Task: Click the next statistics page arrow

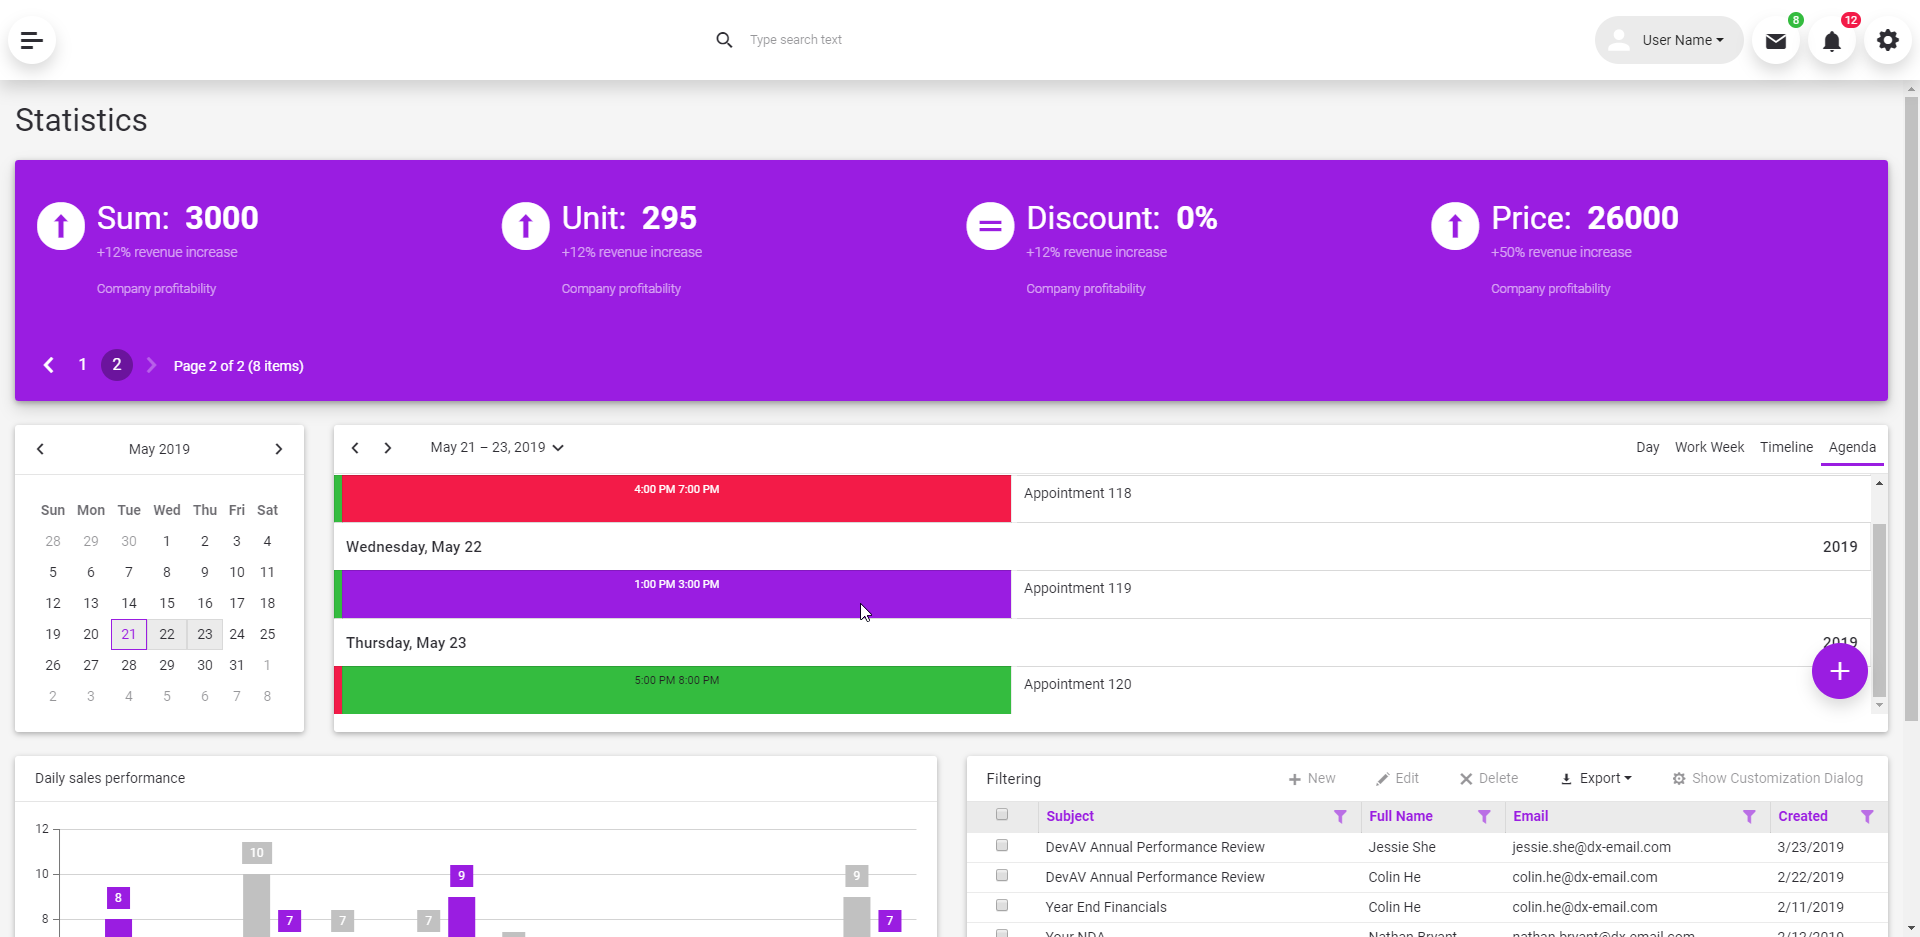Action: 152,365
